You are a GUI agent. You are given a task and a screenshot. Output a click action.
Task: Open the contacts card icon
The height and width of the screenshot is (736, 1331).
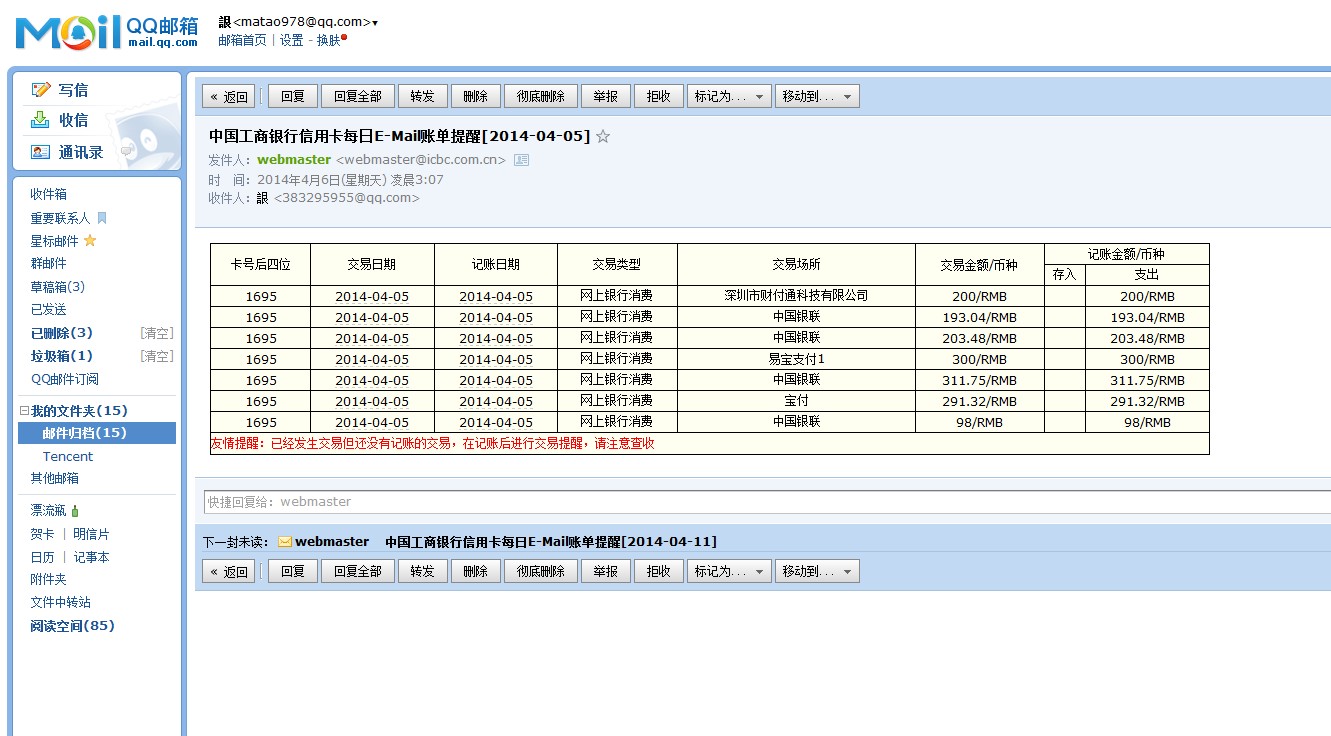40,152
